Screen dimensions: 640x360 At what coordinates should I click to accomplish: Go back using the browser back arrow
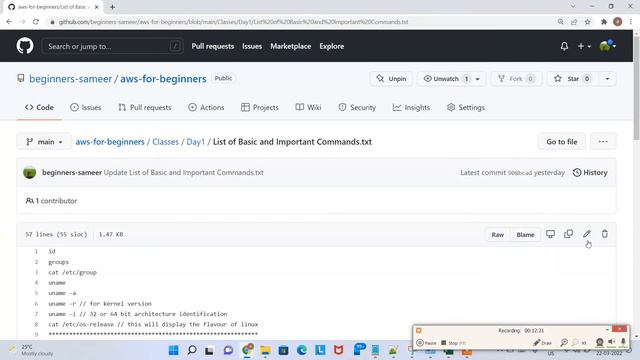point(9,22)
